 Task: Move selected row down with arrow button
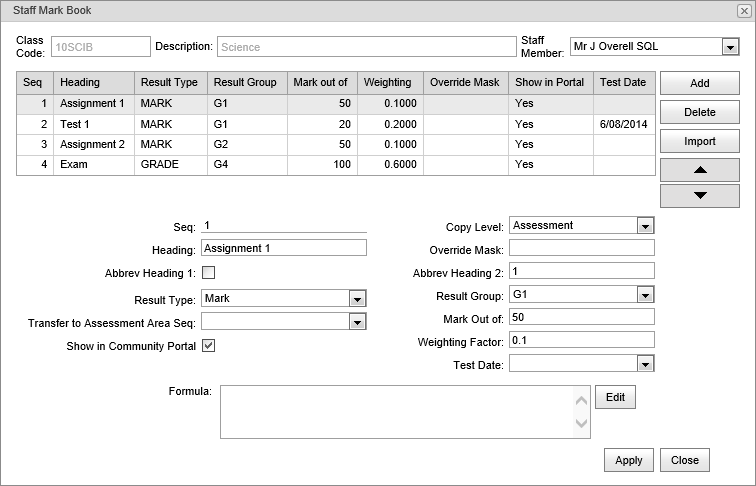700,195
